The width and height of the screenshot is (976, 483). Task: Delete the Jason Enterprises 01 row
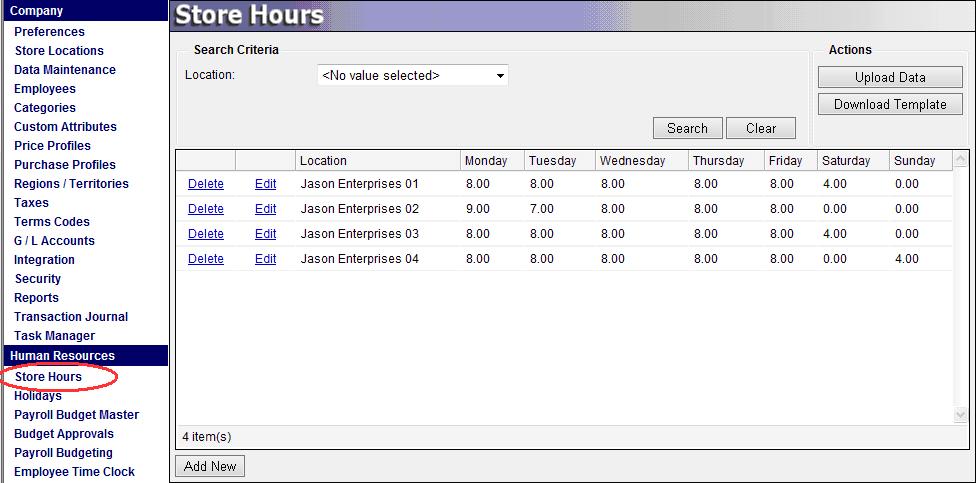tap(205, 184)
